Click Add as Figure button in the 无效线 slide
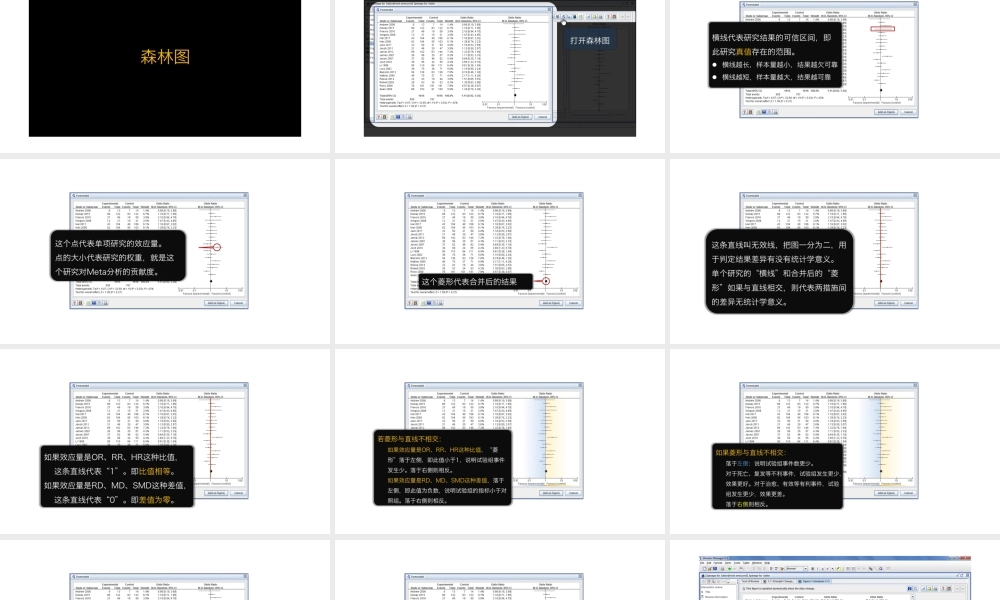This screenshot has height=600, width=1000. pos(883,301)
